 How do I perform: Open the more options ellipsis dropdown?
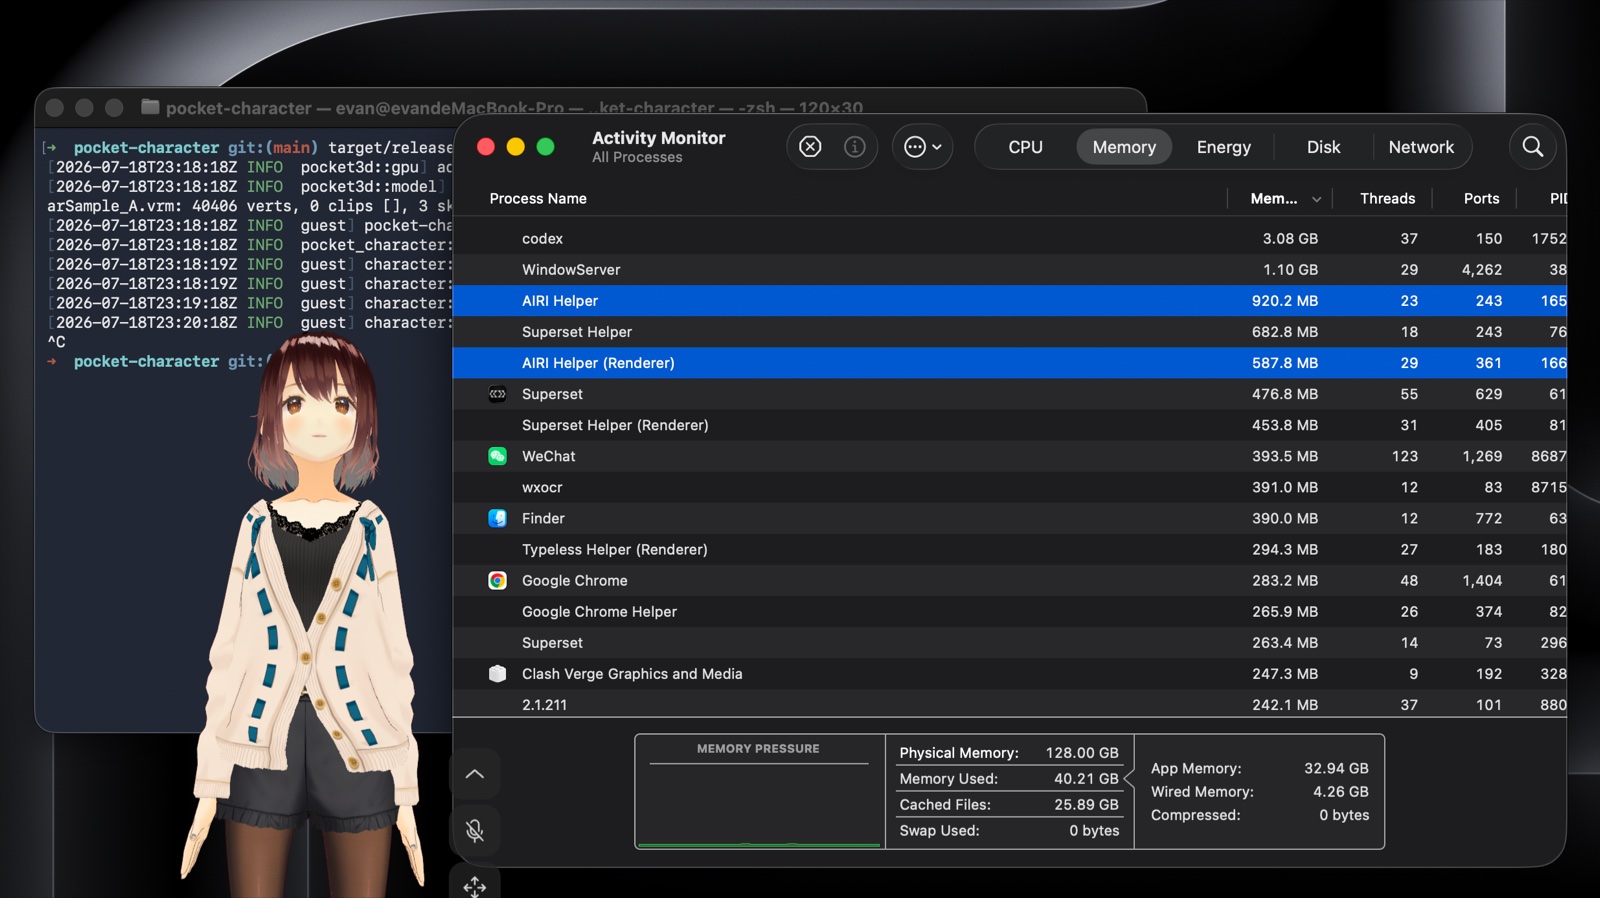click(x=922, y=147)
